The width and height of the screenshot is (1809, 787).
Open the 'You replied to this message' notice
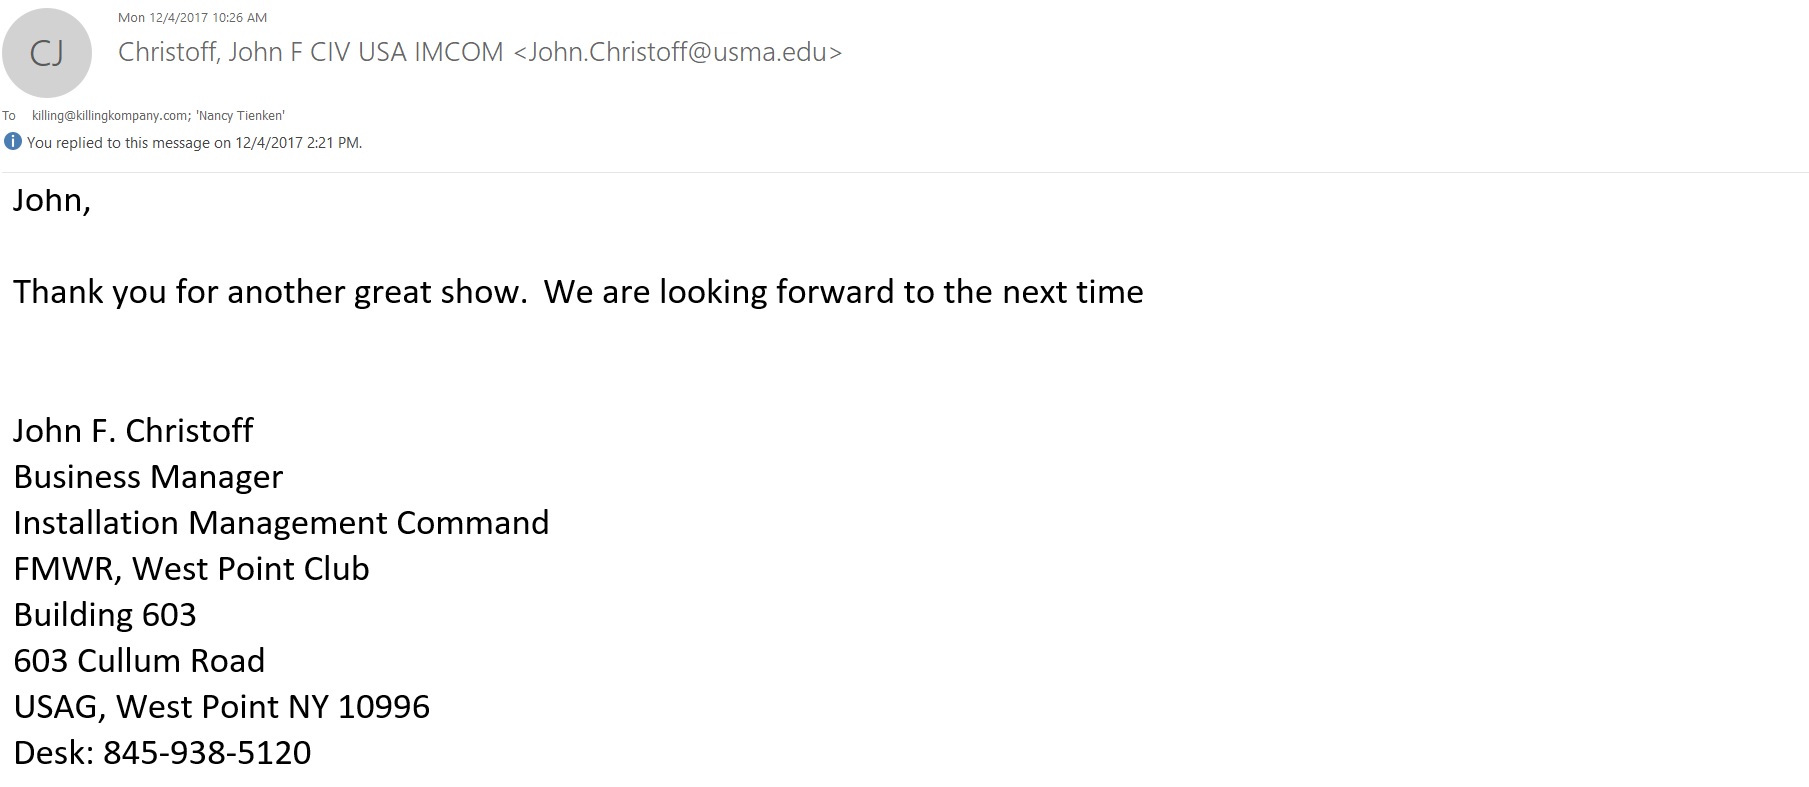click(x=194, y=143)
